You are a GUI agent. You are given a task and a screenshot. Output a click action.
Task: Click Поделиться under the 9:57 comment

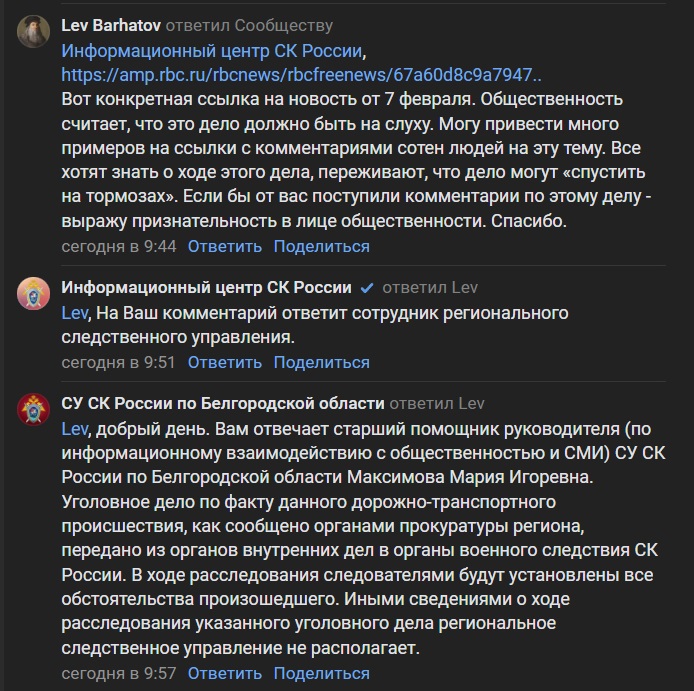[x=321, y=673]
